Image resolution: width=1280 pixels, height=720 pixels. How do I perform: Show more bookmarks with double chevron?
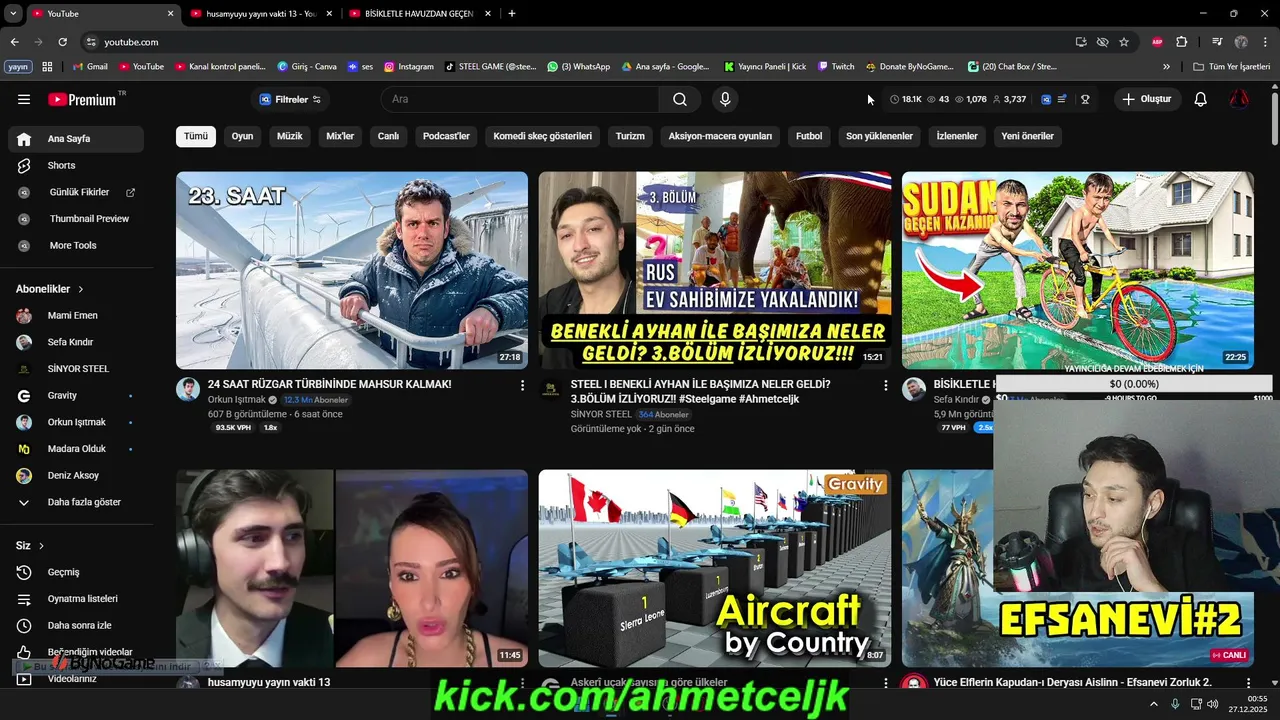1166,67
